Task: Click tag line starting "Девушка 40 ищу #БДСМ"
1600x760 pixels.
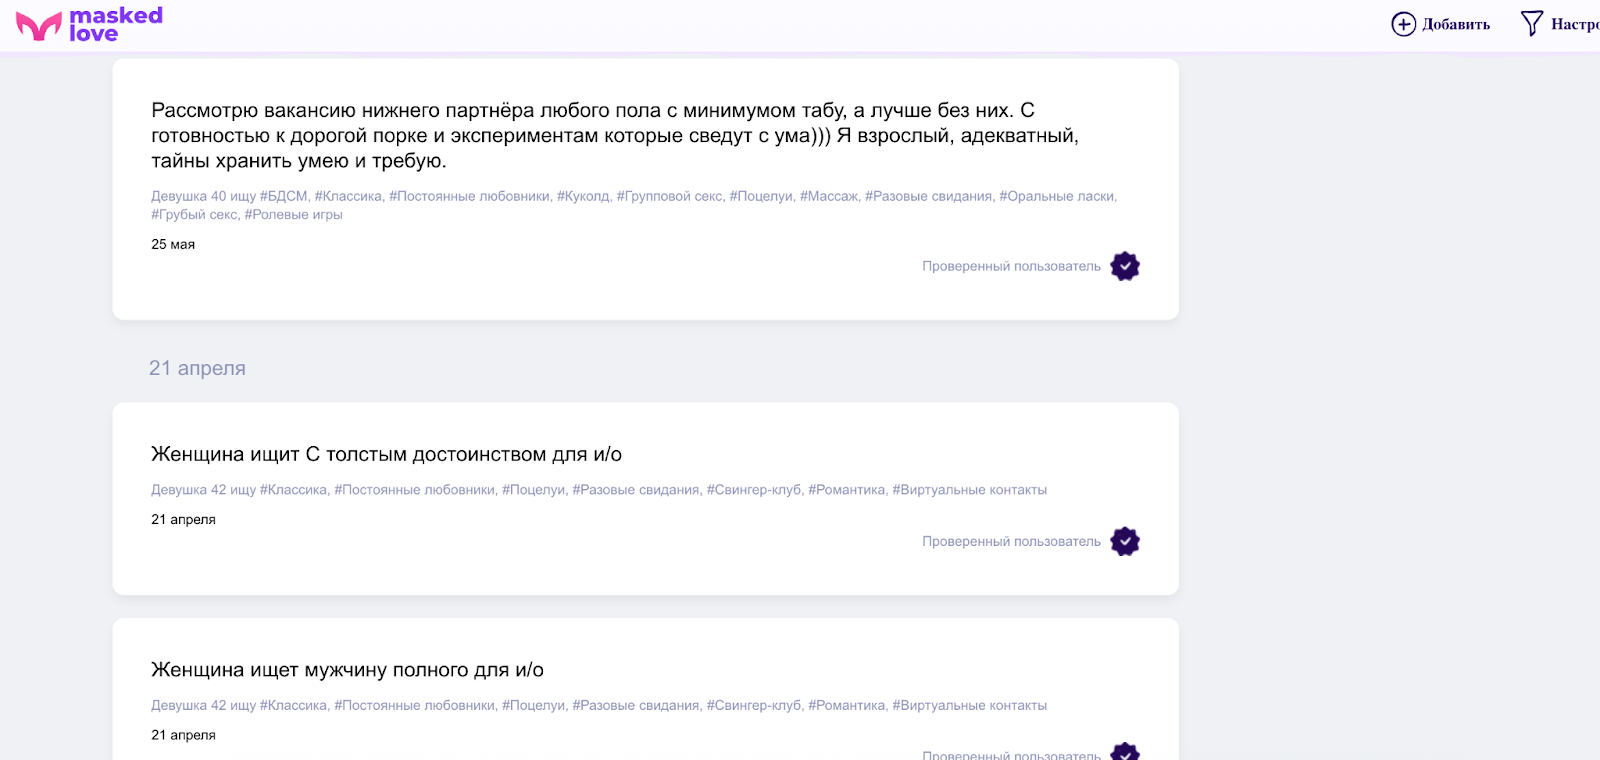Action: [x=633, y=196]
